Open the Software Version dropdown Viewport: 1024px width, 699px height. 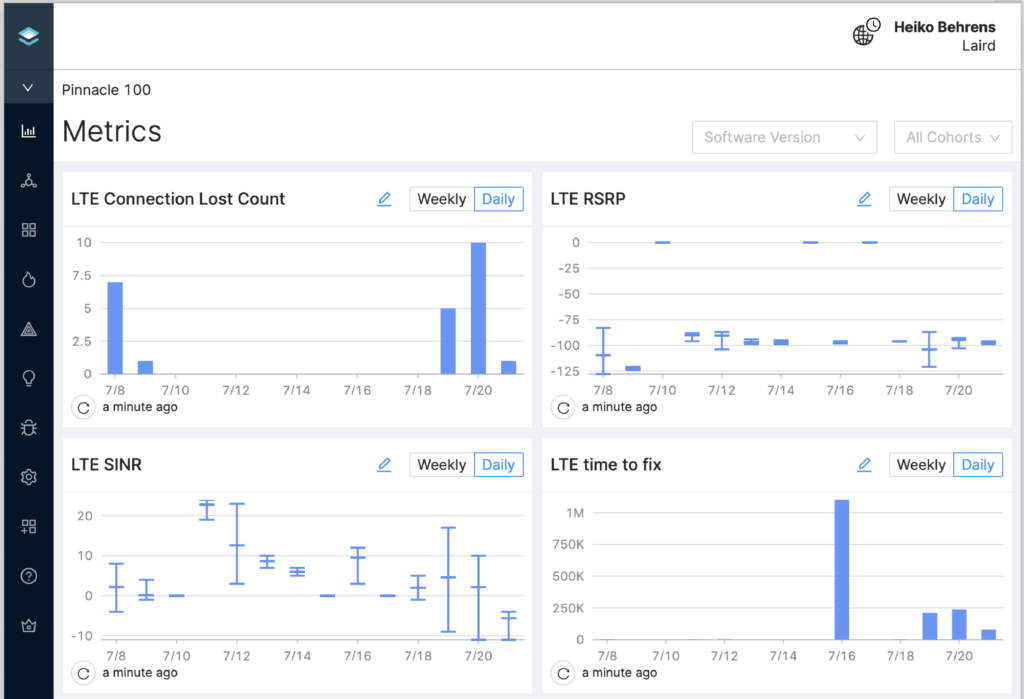point(784,138)
